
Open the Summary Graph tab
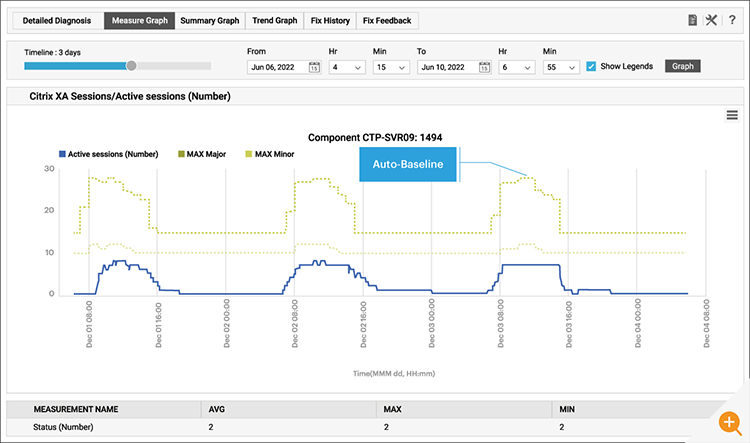click(x=210, y=21)
